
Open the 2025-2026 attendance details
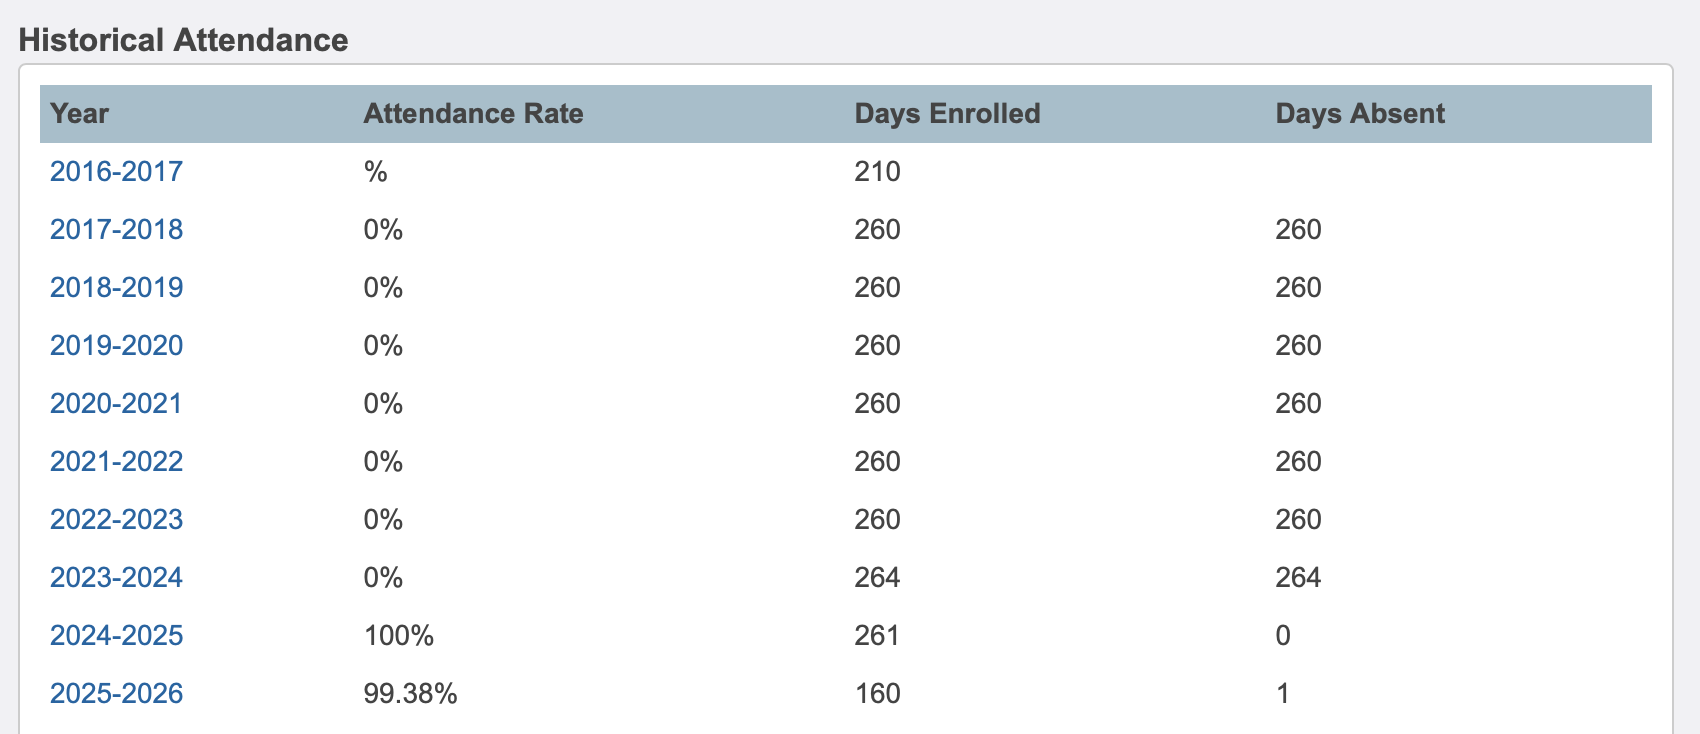(x=115, y=692)
